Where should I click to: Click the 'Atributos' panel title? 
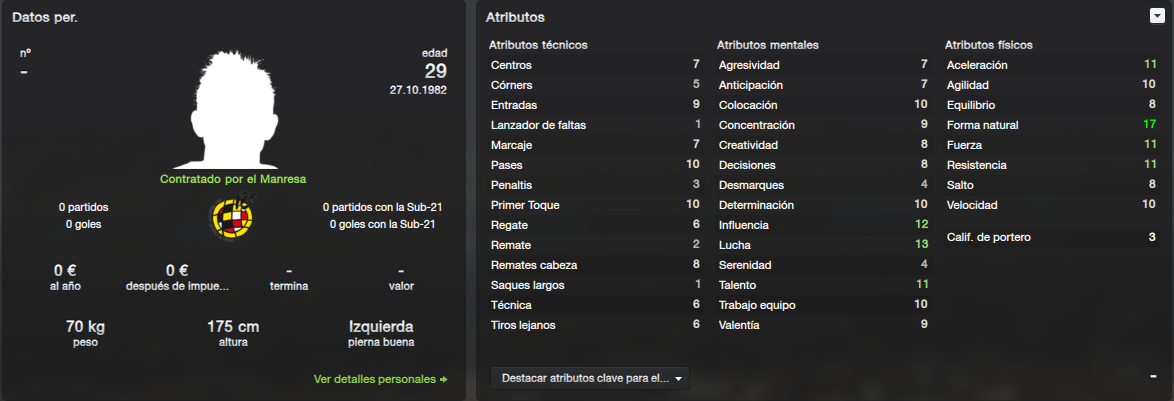(515, 16)
